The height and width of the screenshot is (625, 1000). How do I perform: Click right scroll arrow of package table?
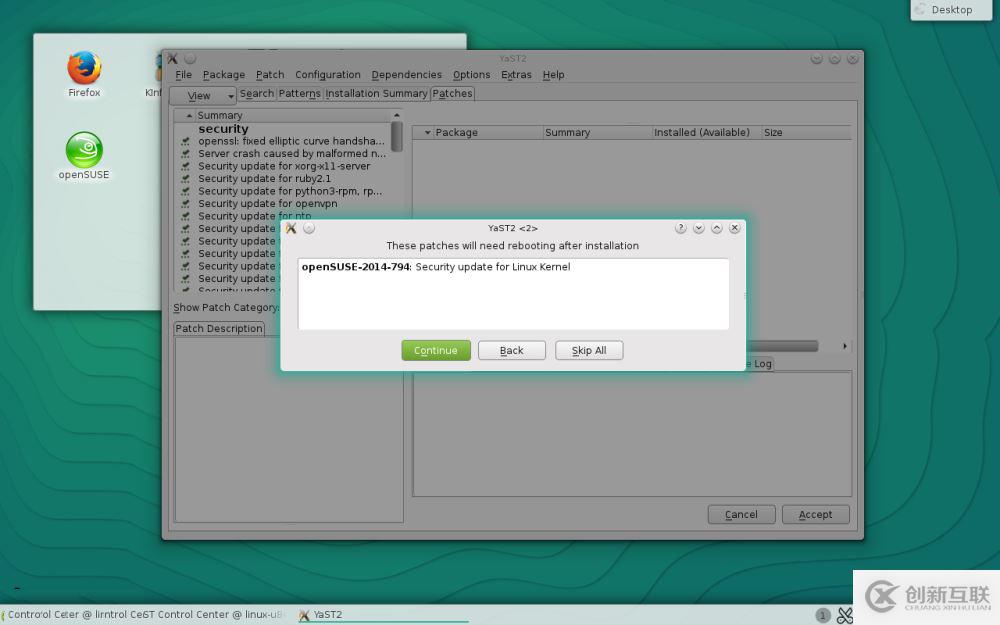(x=844, y=346)
